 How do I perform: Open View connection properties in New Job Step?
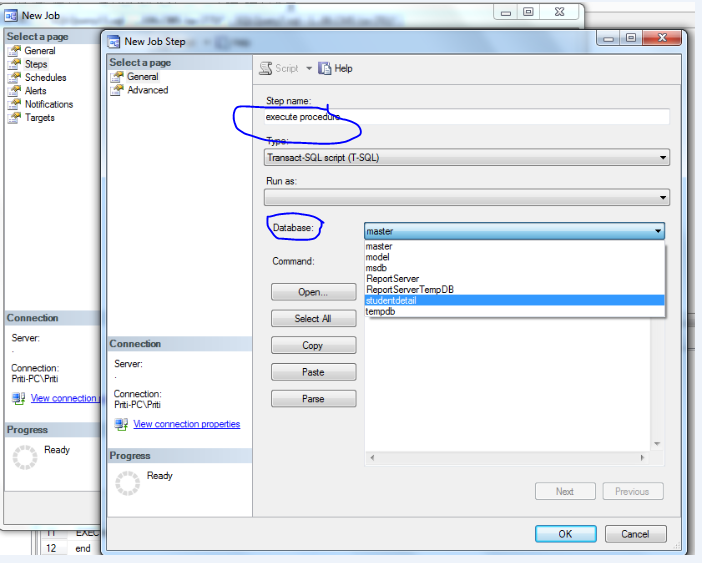(x=187, y=424)
